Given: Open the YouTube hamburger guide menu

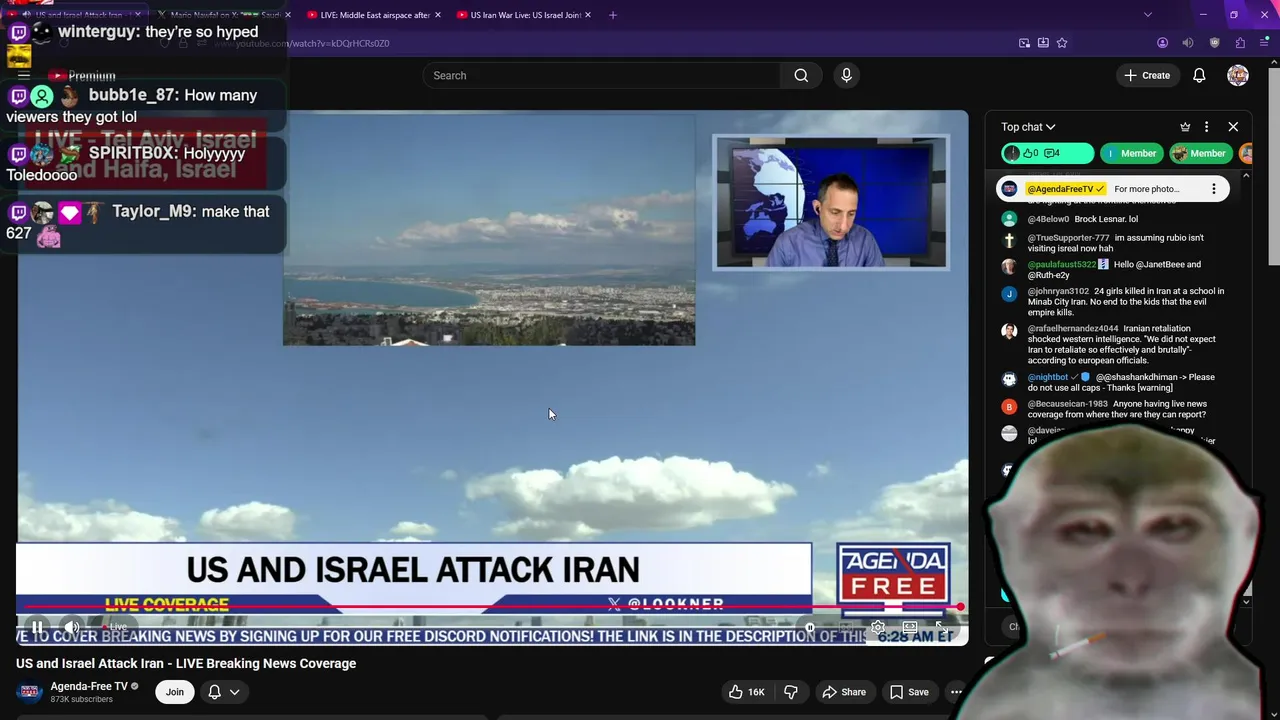Looking at the screenshot, I should 24,75.
